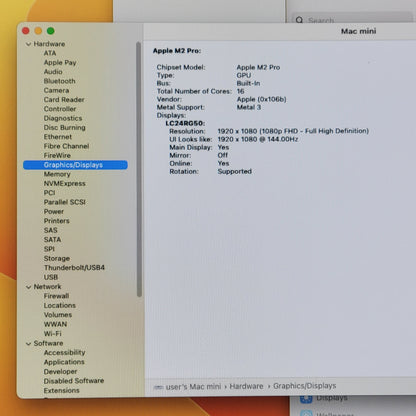
Task: Open Wi-Fi under Network
Action: [x=53, y=333]
